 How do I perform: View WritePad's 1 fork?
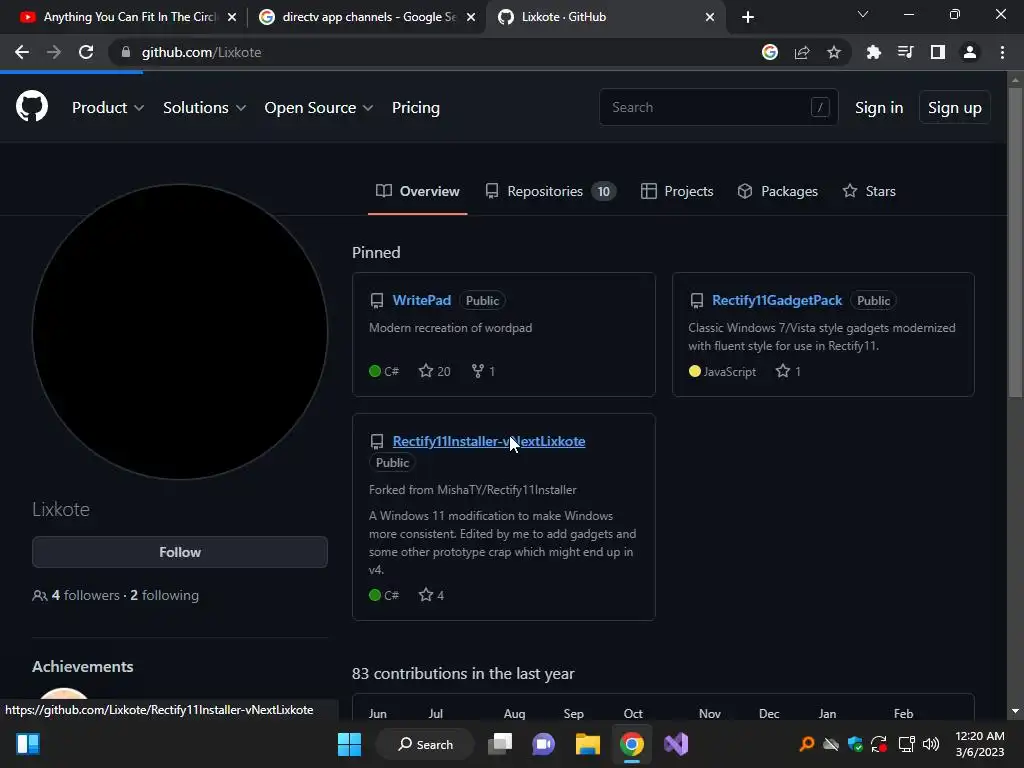click(x=483, y=372)
